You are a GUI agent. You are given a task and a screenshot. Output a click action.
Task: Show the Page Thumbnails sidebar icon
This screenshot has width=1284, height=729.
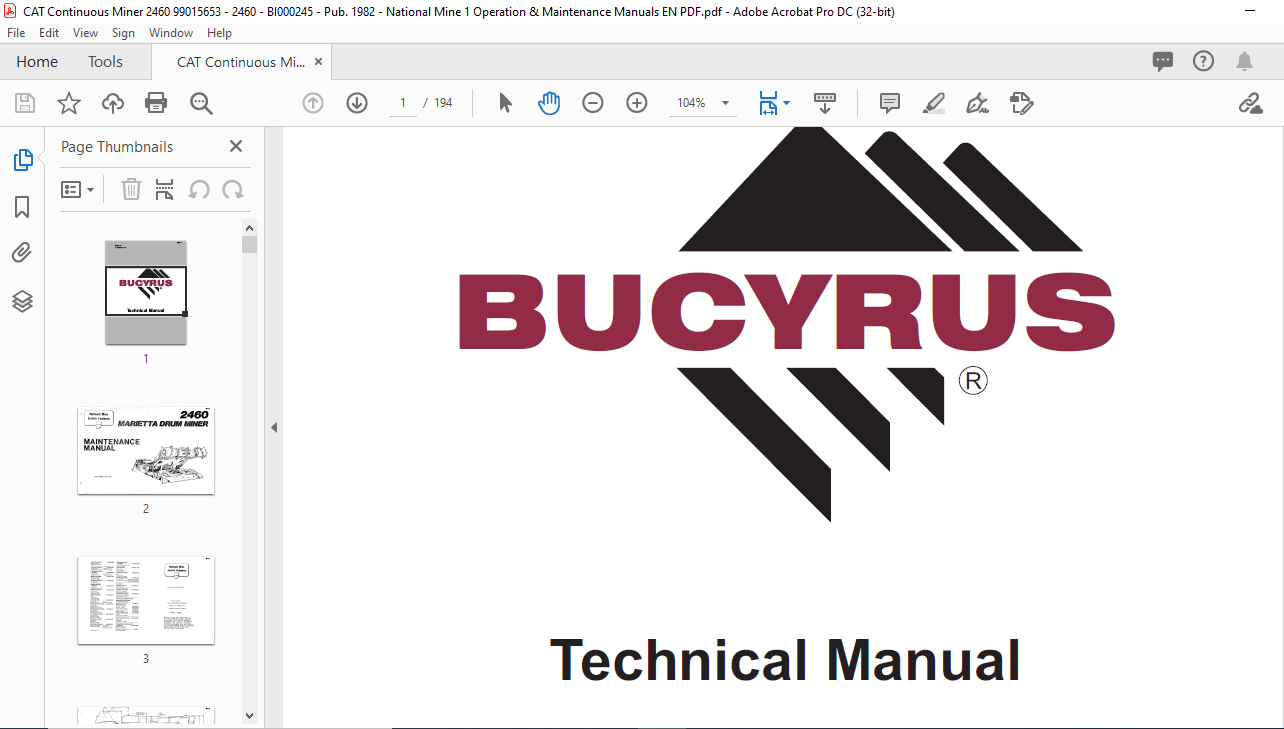(22, 160)
